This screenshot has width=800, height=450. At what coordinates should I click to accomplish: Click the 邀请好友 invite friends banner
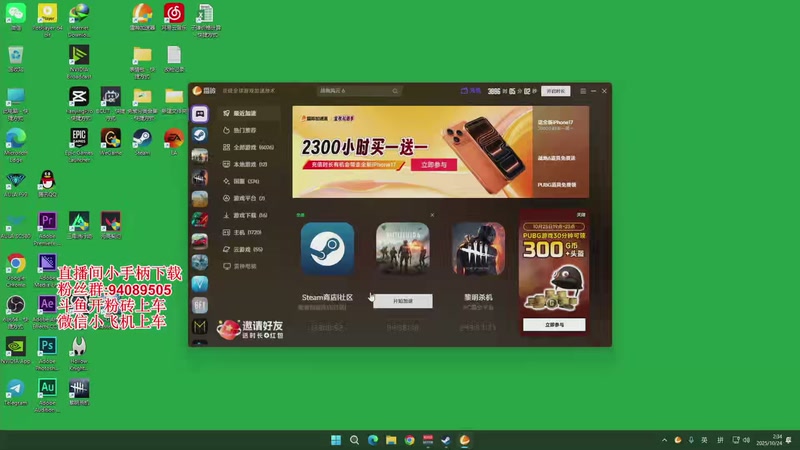point(250,330)
